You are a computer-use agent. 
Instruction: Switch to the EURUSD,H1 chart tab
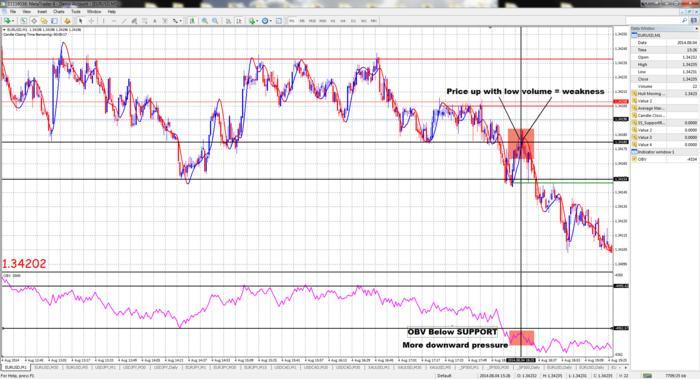click(16, 367)
